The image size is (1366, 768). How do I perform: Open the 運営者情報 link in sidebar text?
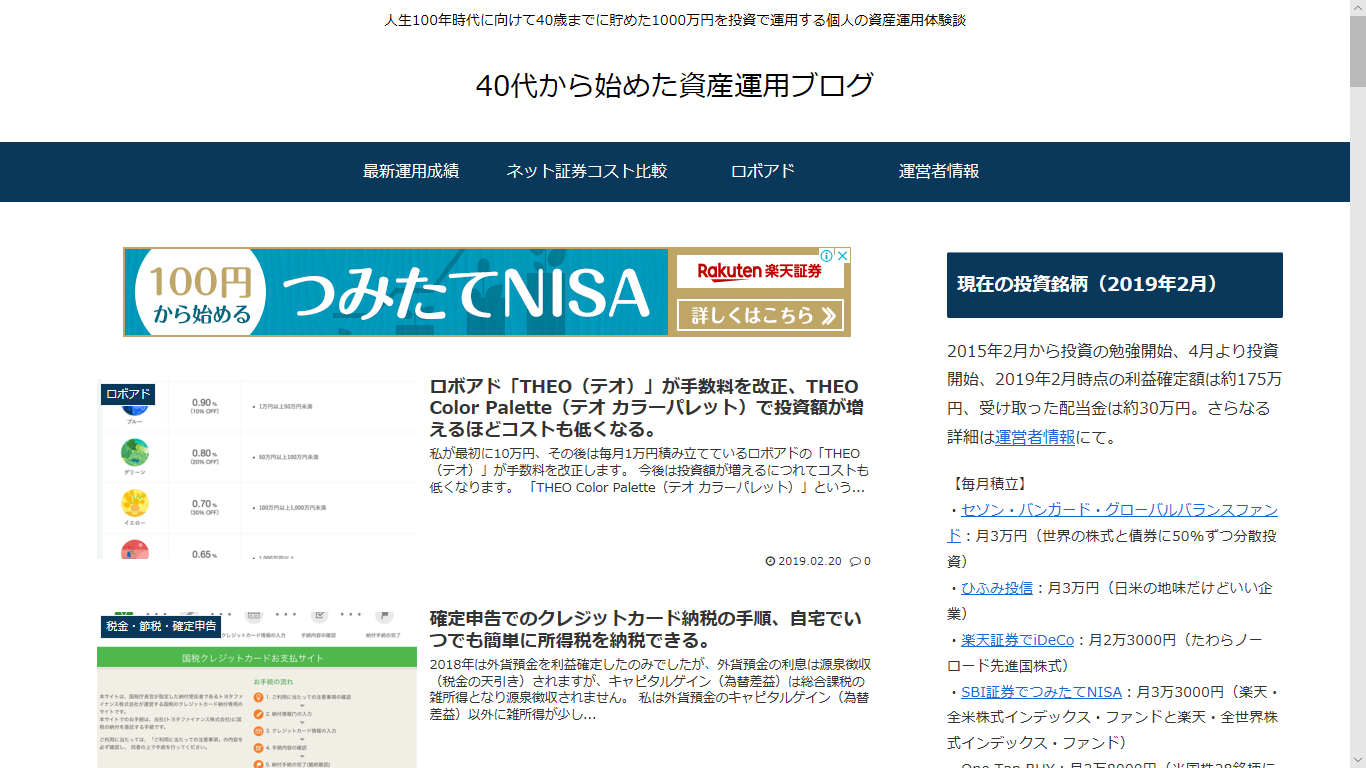[1035, 437]
